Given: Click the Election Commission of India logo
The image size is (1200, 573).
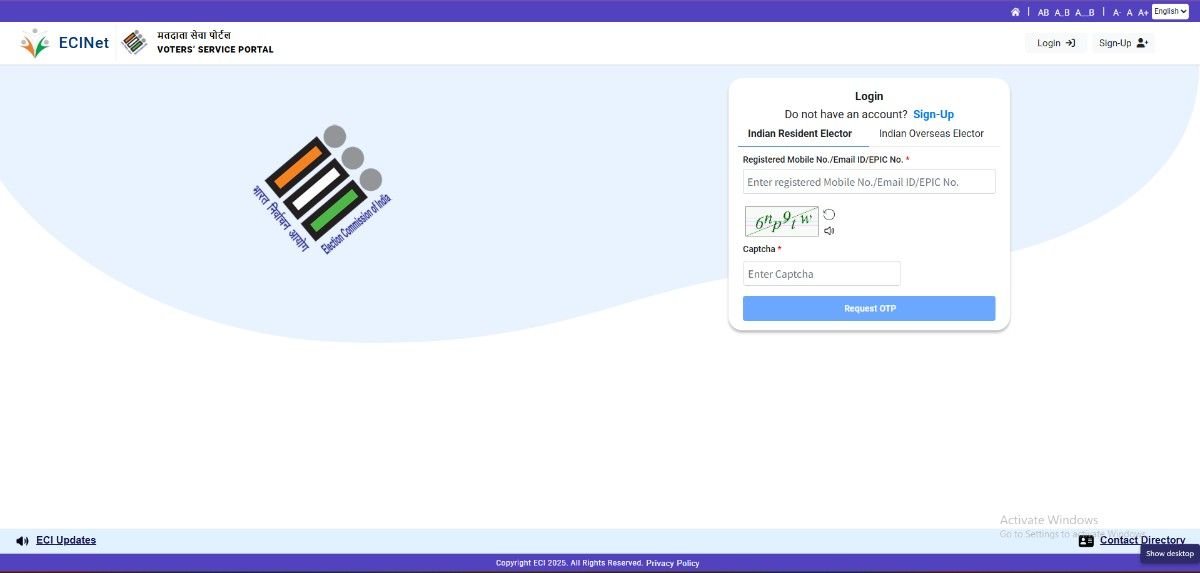Looking at the screenshot, I should [x=322, y=190].
